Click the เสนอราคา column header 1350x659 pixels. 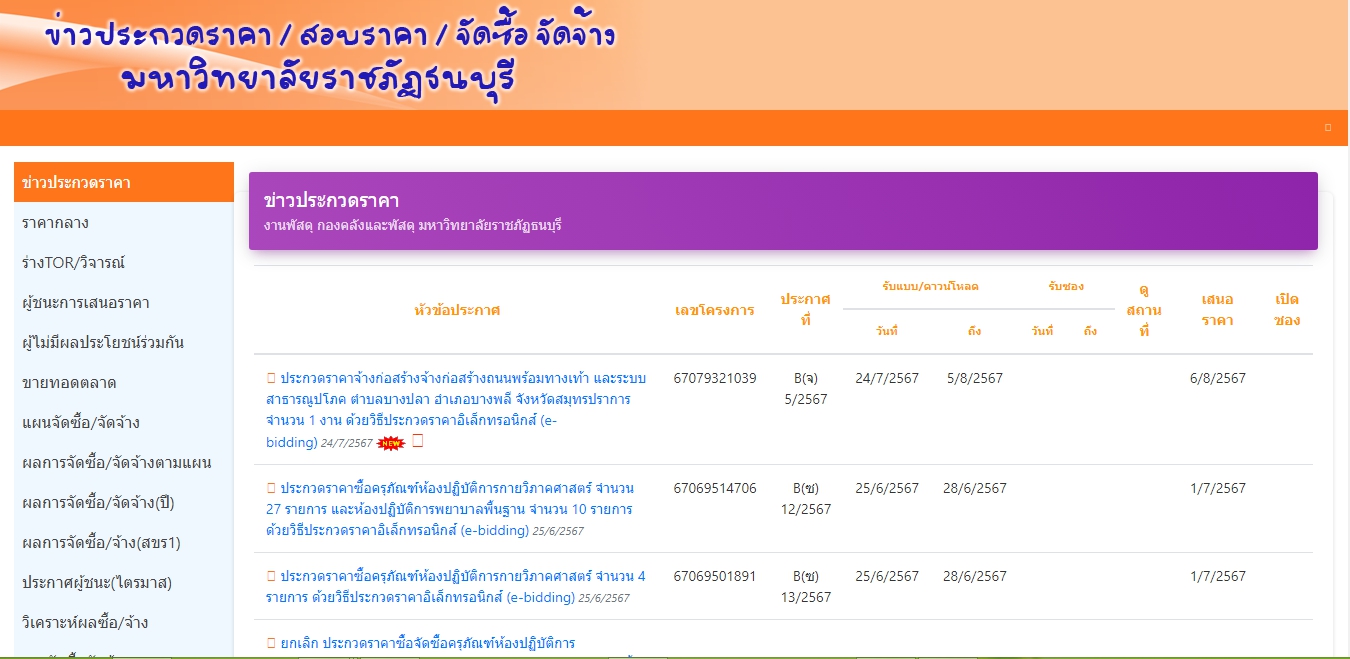(x=1218, y=310)
